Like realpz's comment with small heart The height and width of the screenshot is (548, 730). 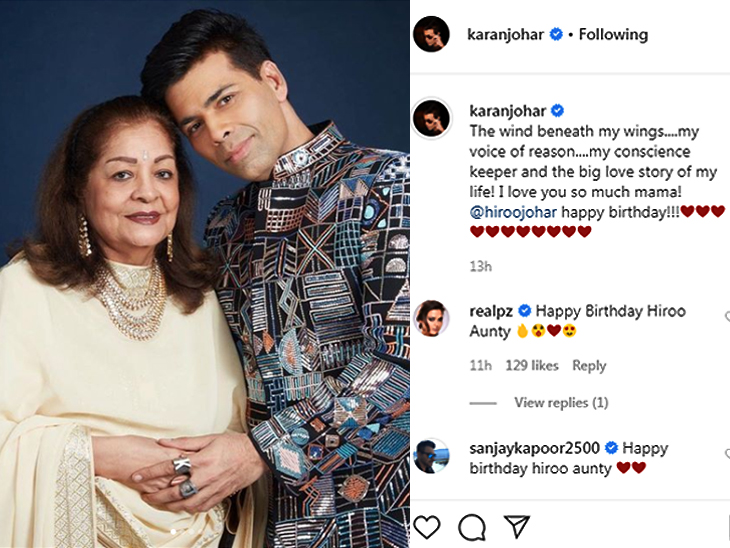[x=725, y=316]
